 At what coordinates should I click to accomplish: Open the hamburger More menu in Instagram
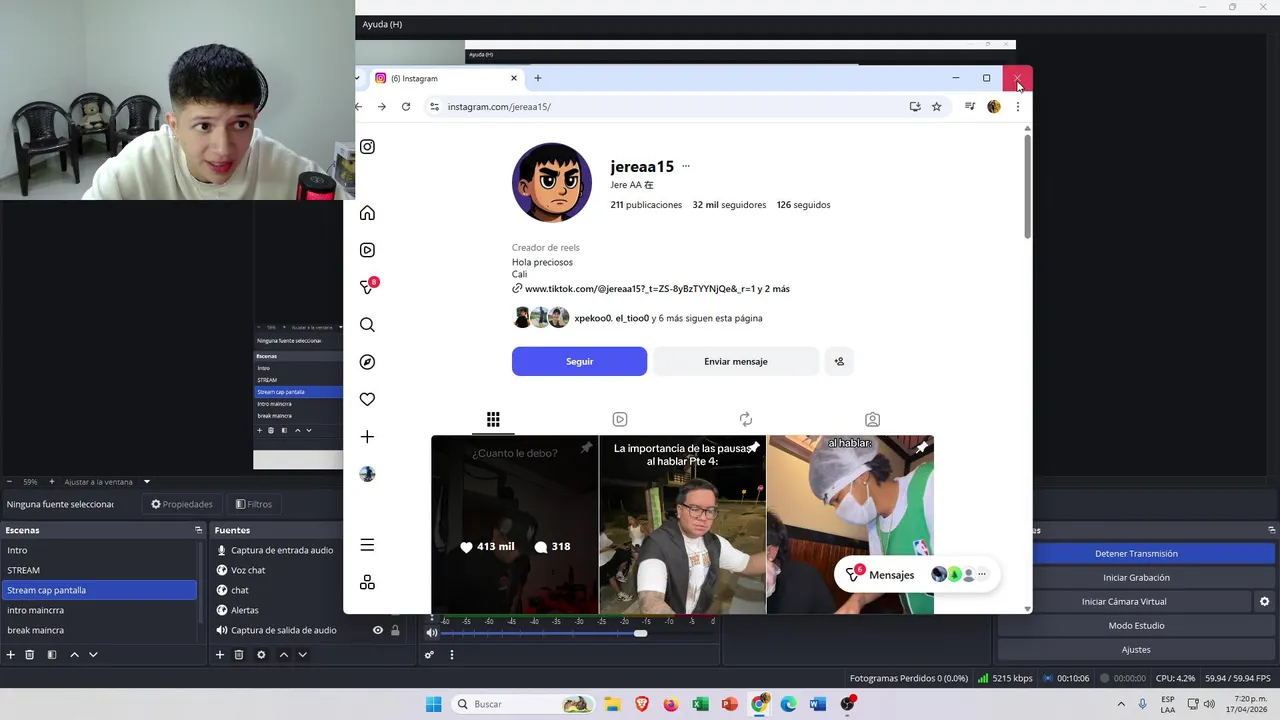click(x=367, y=545)
